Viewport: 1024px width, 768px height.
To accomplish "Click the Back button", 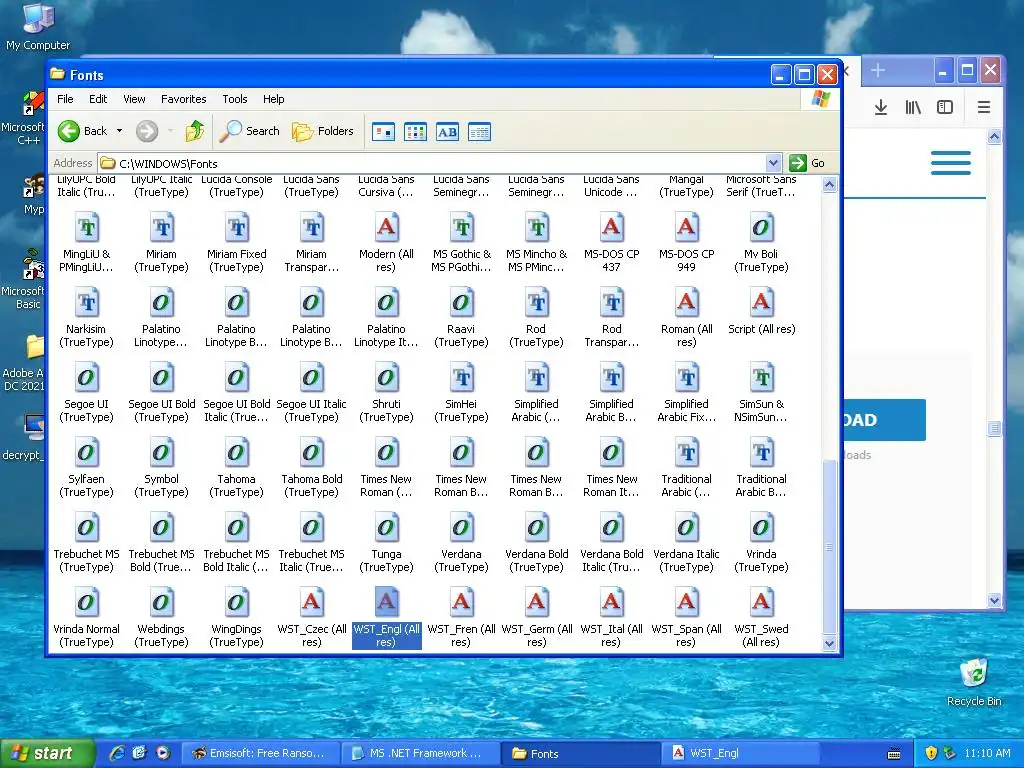I will 83,131.
